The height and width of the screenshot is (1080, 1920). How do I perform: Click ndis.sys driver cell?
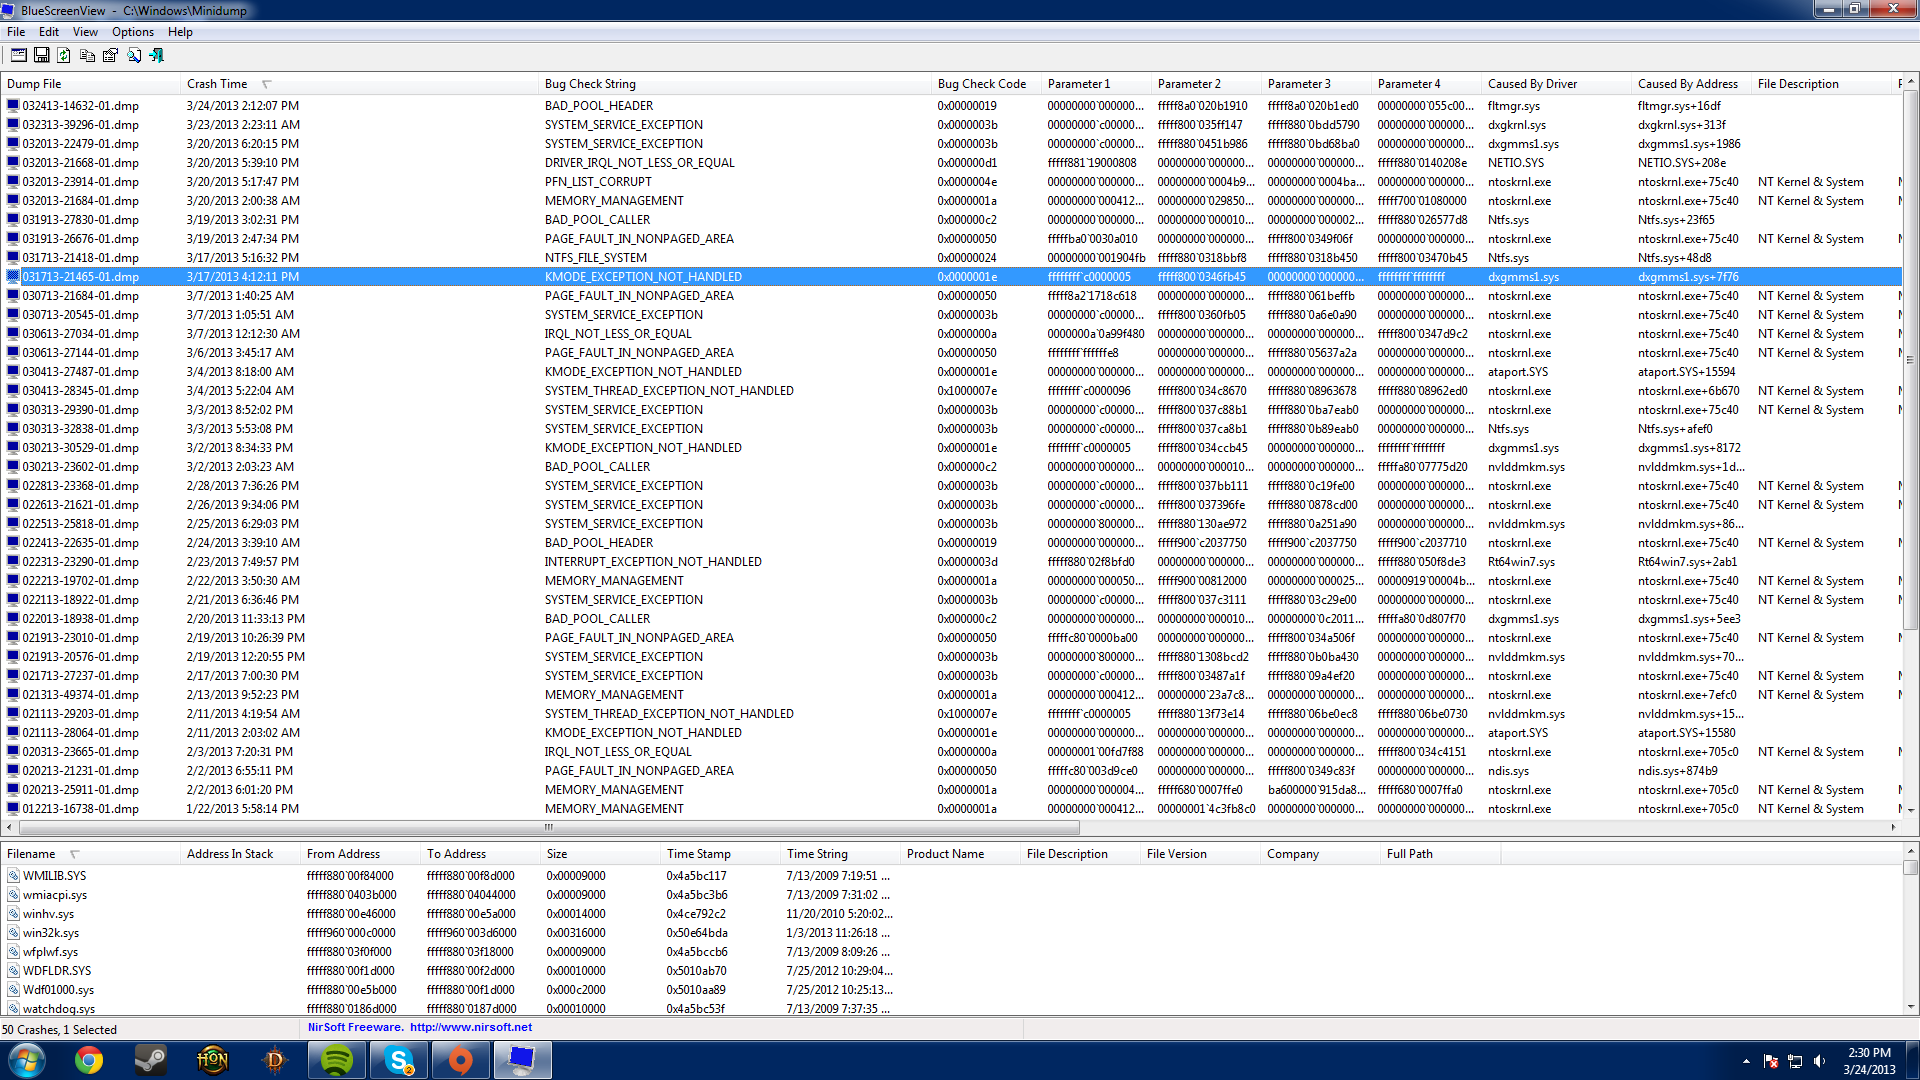pyautogui.click(x=1508, y=771)
